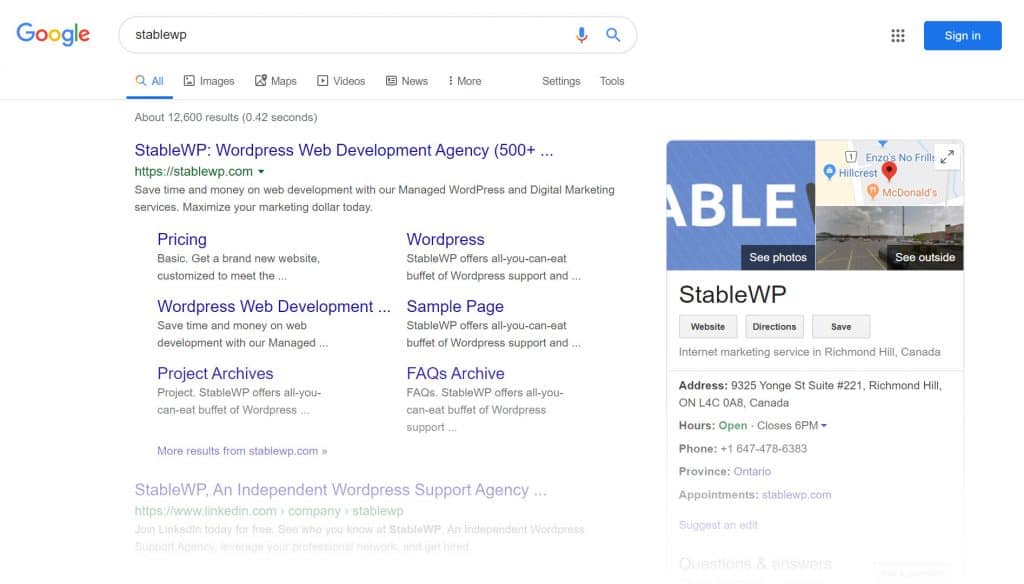Expand the map with fullscreen arrows icon
Screen dimensions: 1024x584
click(947, 156)
